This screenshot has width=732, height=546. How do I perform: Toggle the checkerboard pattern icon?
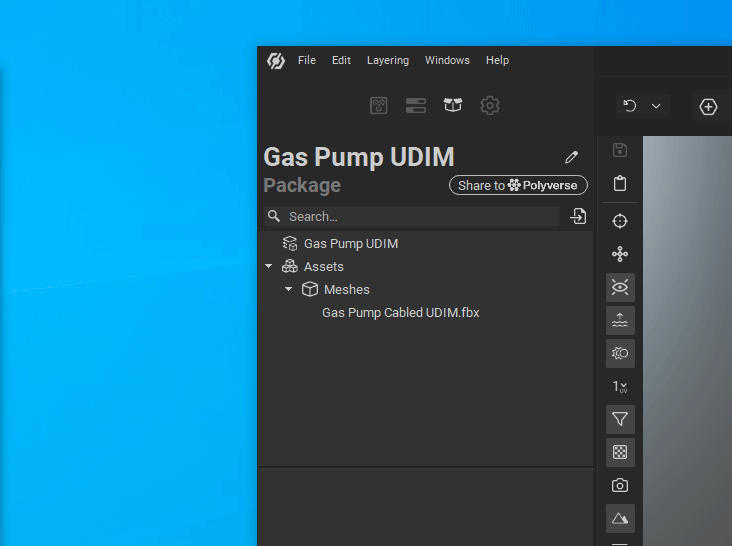pyautogui.click(x=620, y=452)
